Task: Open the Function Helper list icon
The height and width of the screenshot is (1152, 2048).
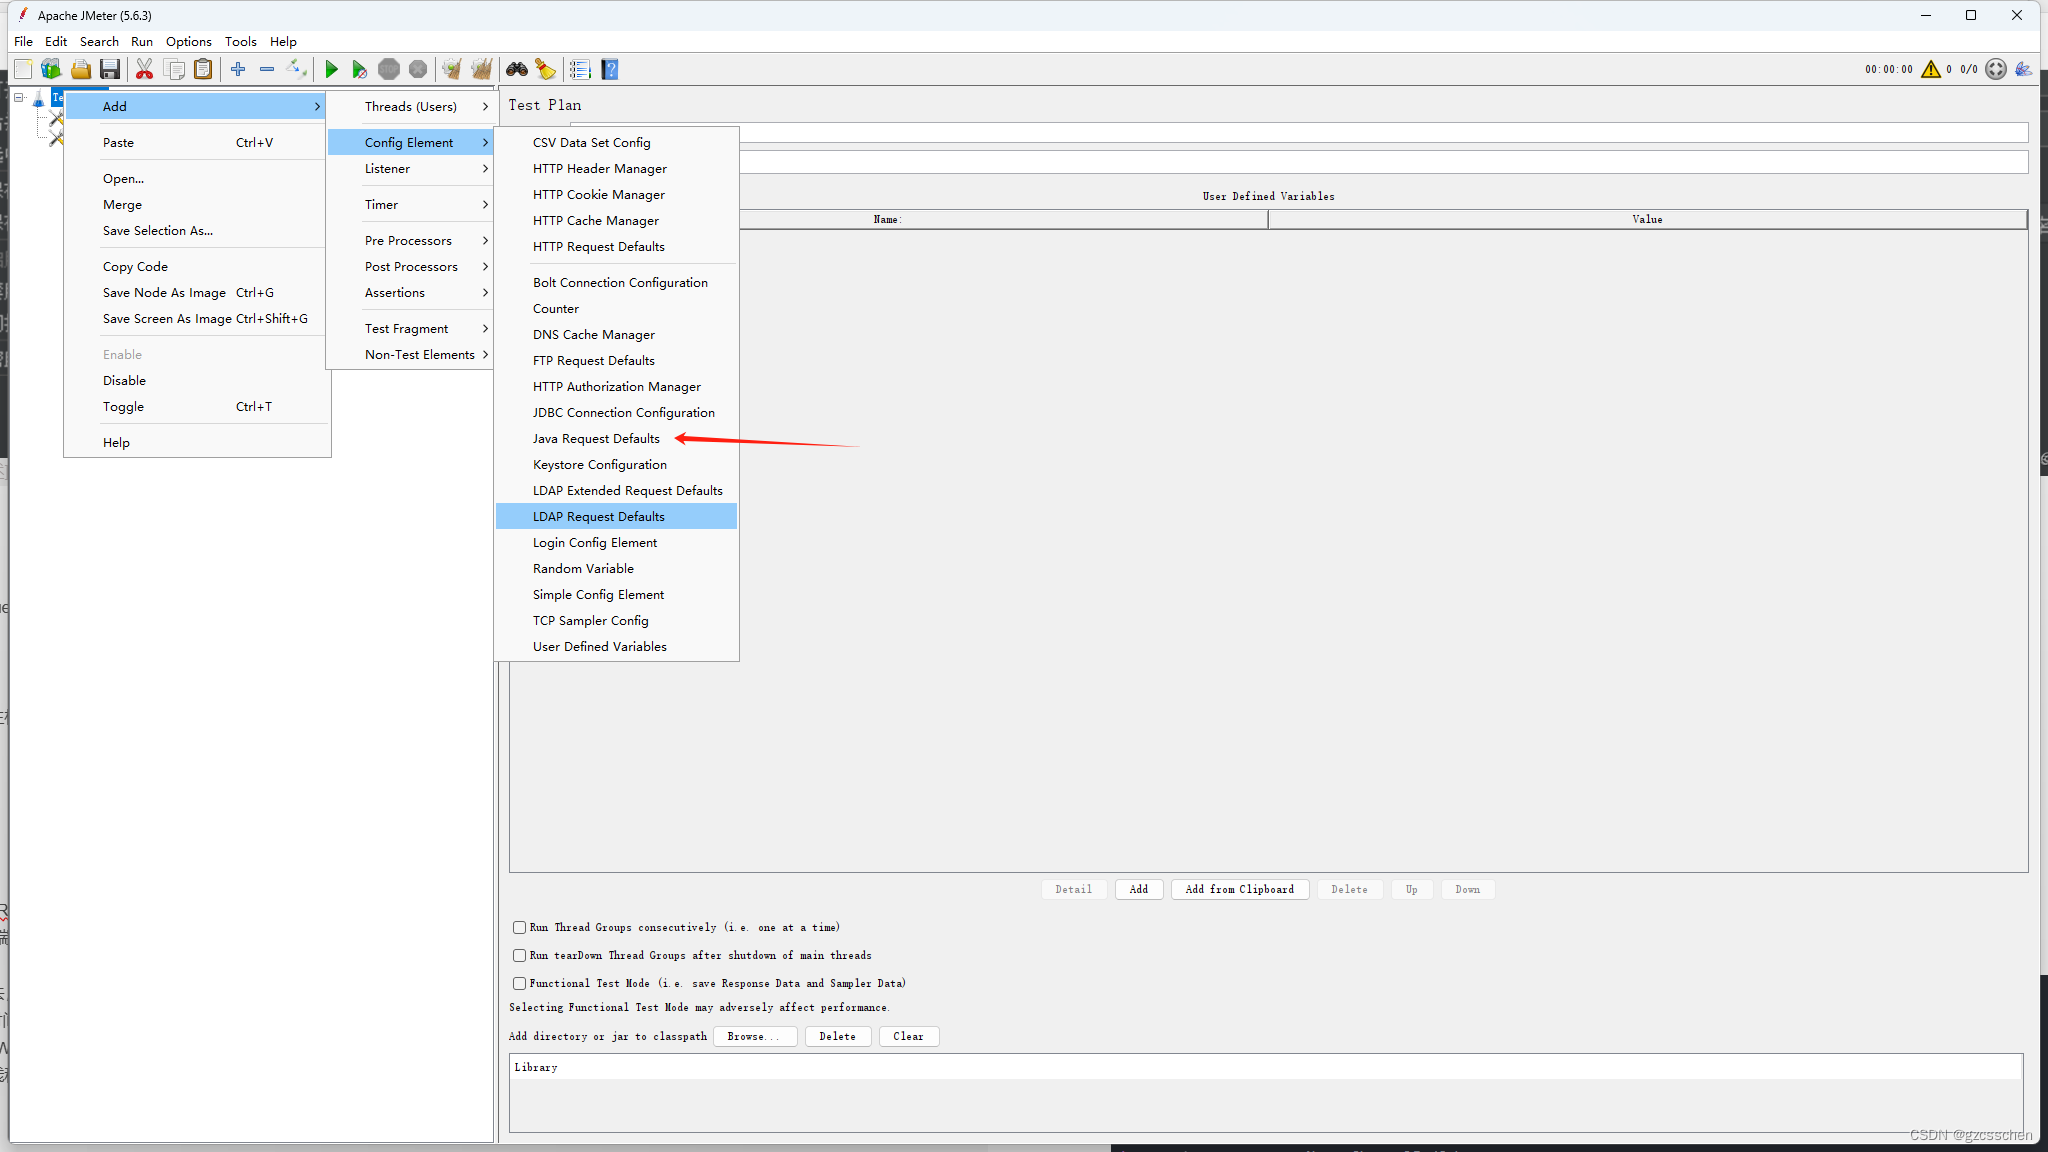Action: tap(580, 69)
